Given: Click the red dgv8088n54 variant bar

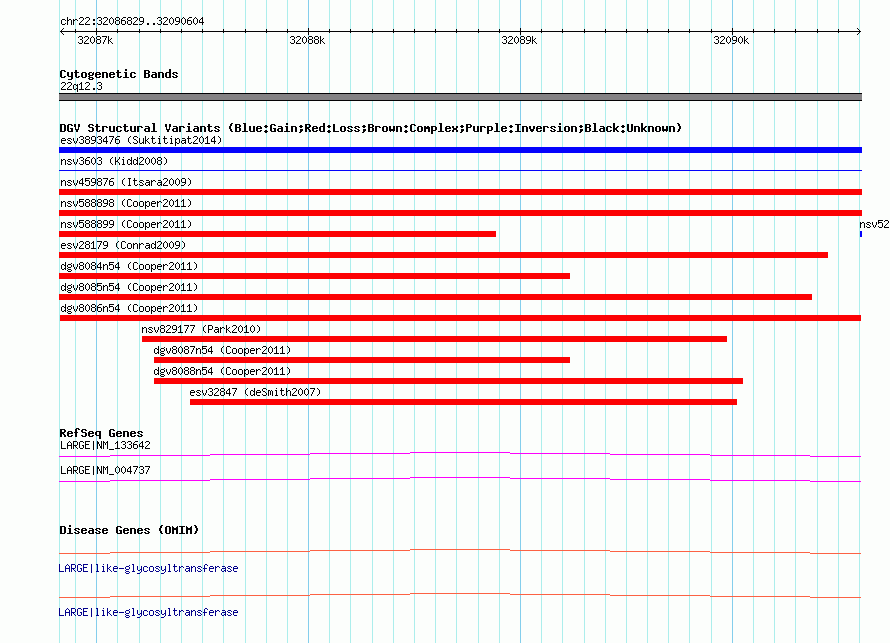Looking at the screenshot, I should pyautogui.click(x=448, y=381).
